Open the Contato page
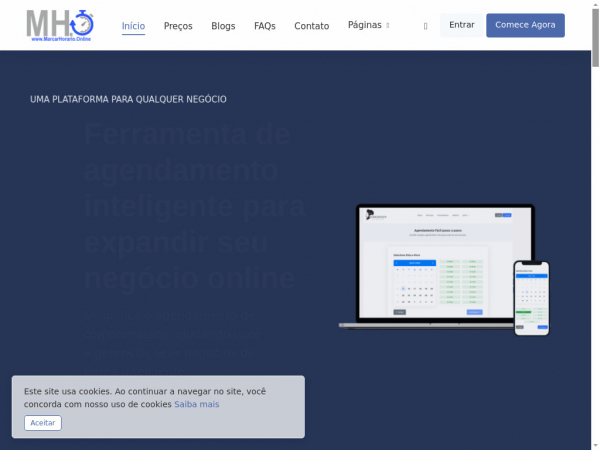The width and height of the screenshot is (600, 450). pyautogui.click(x=311, y=26)
